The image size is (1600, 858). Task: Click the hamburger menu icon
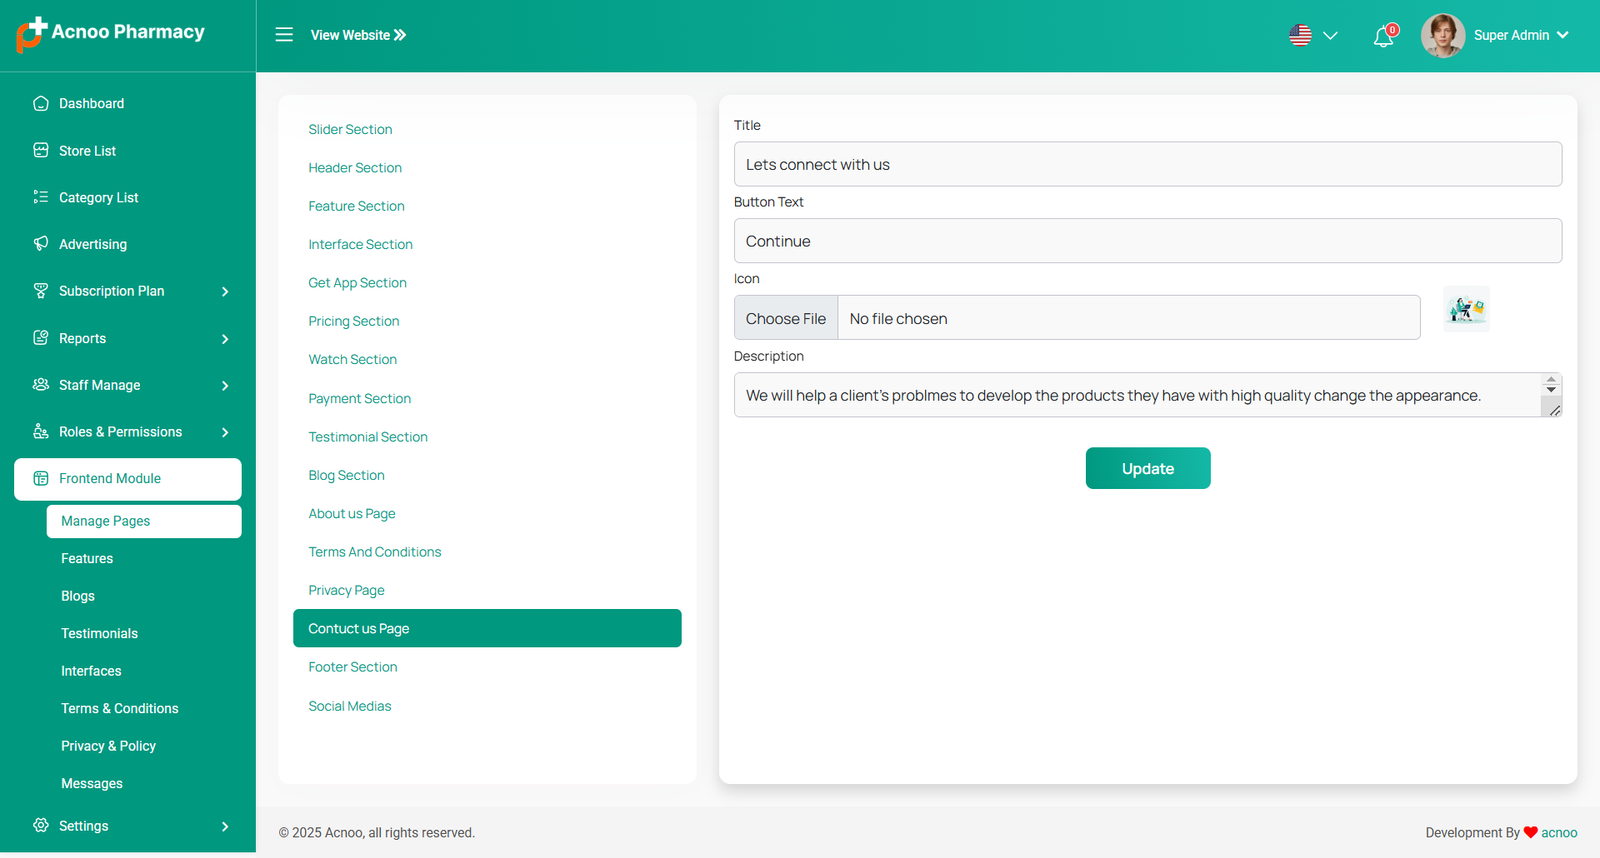(284, 35)
